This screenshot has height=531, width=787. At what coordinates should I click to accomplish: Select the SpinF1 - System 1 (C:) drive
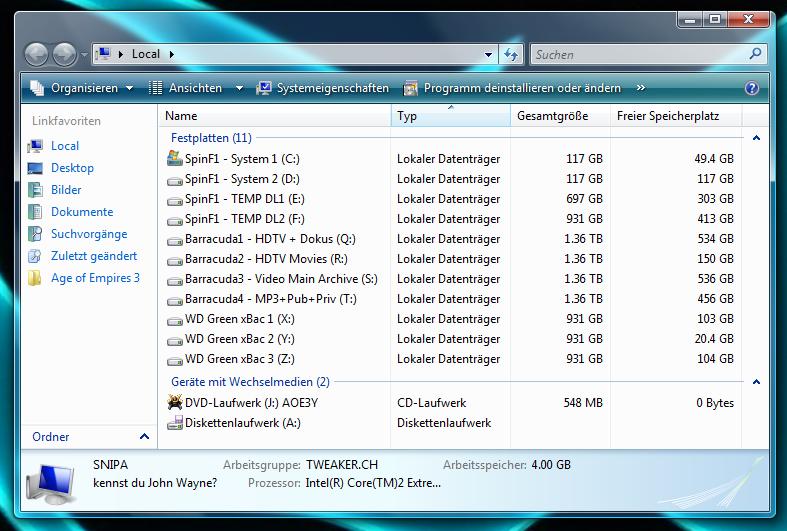pos(241,159)
